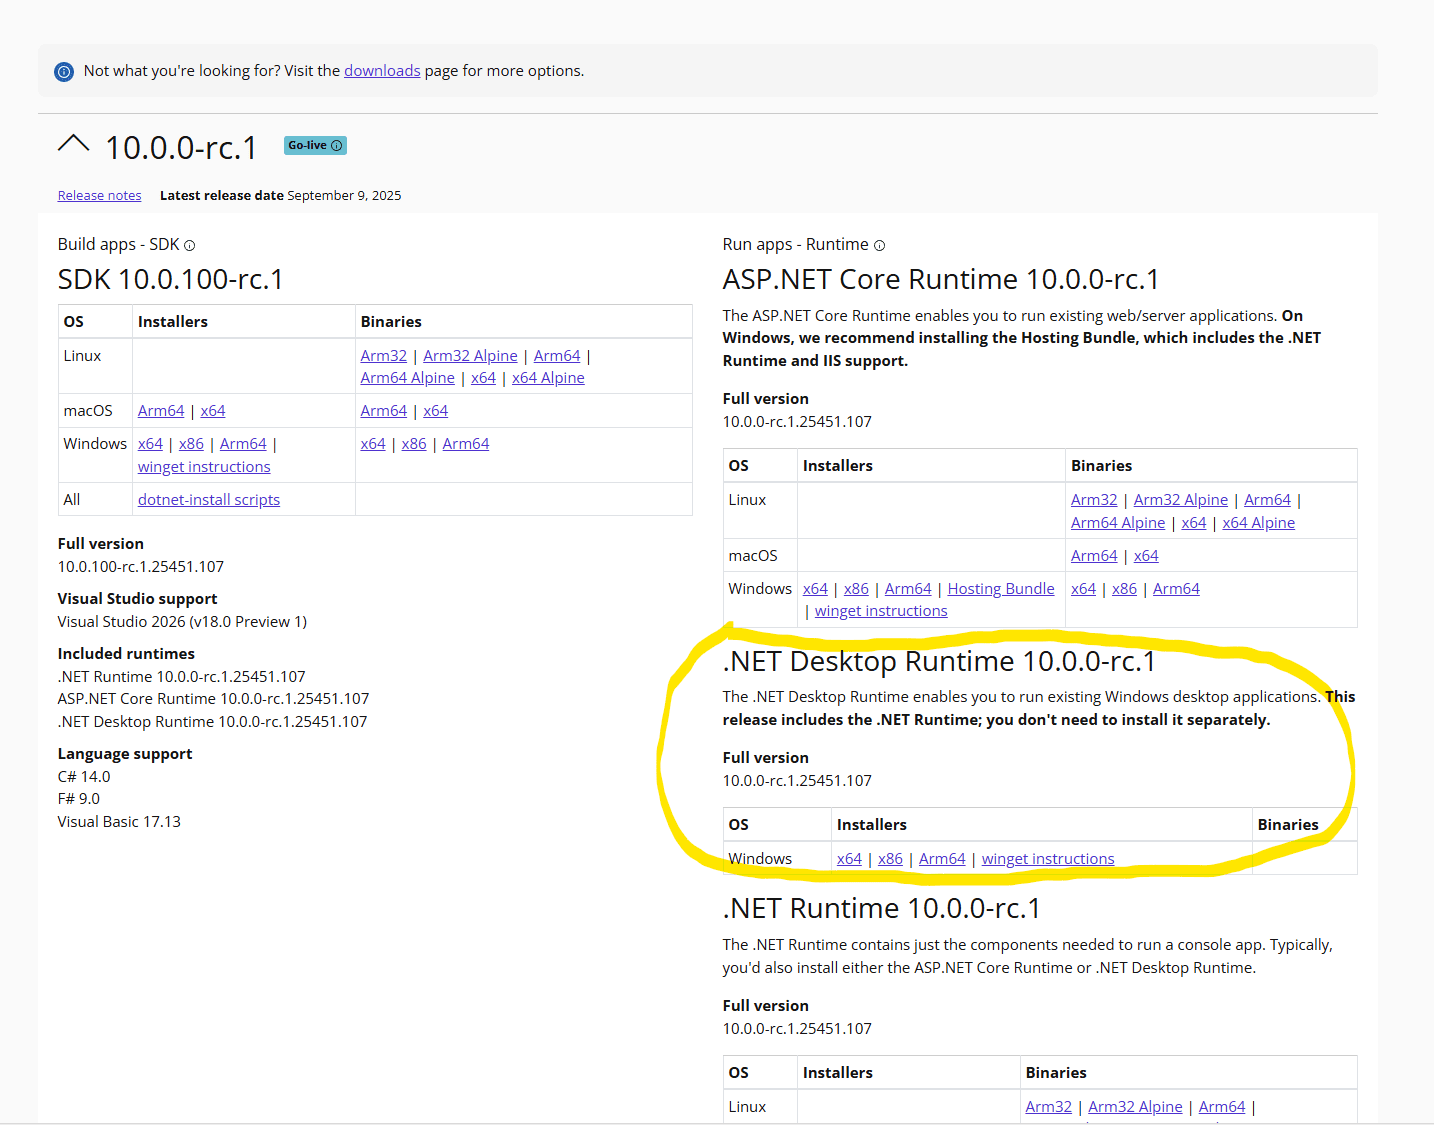Download SDK Linux Arm64 Alpine binary
The image size is (1434, 1125).
tap(407, 378)
